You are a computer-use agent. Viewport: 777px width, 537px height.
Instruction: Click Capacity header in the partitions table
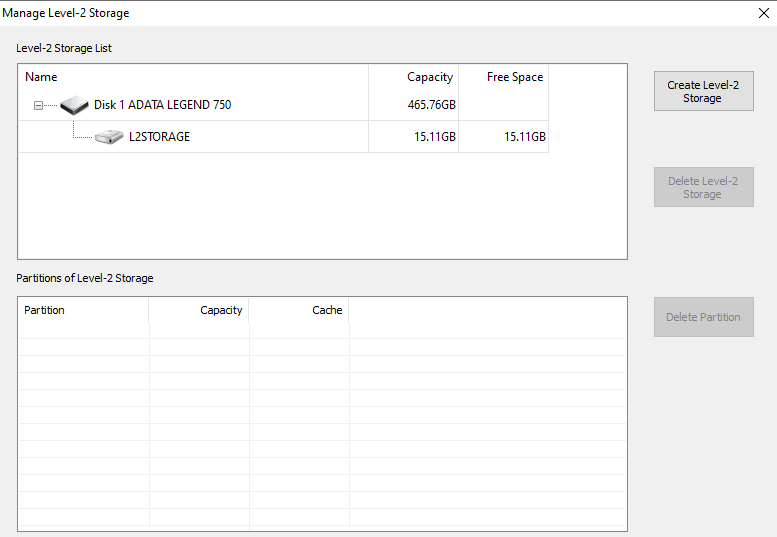221,310
